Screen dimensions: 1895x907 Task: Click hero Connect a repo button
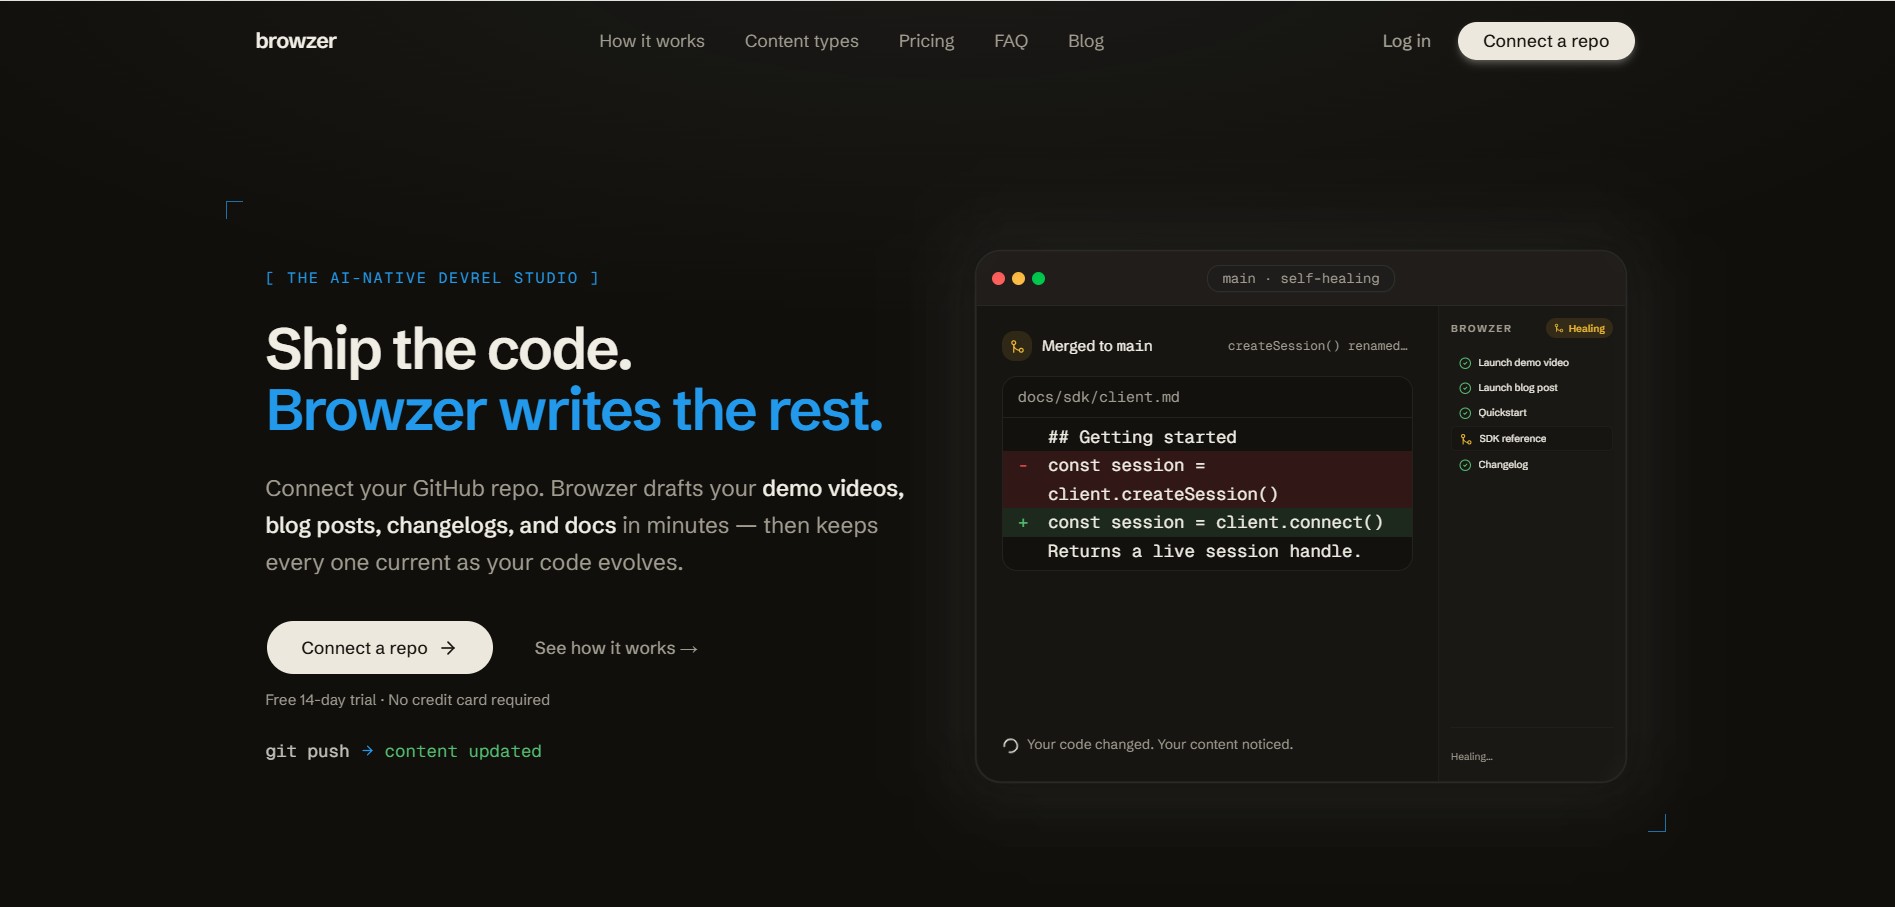coord(379,648)
